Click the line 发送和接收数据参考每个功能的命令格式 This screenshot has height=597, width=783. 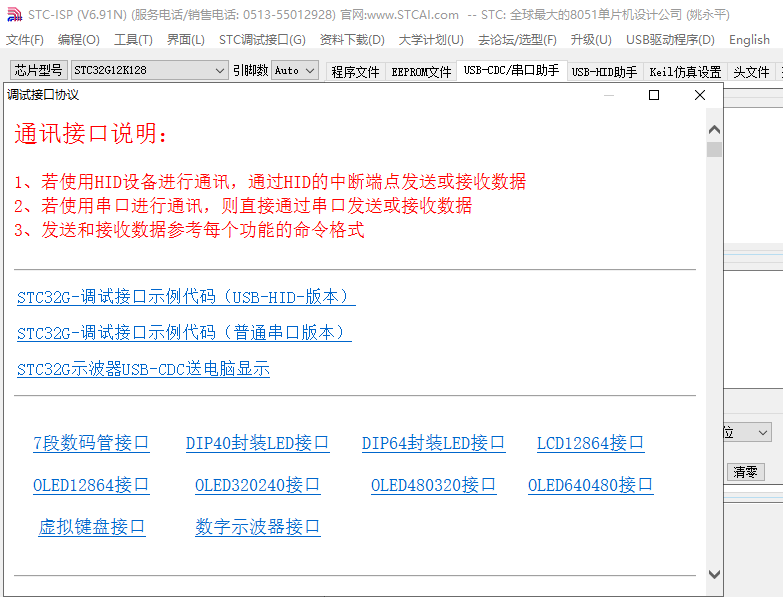189,230
